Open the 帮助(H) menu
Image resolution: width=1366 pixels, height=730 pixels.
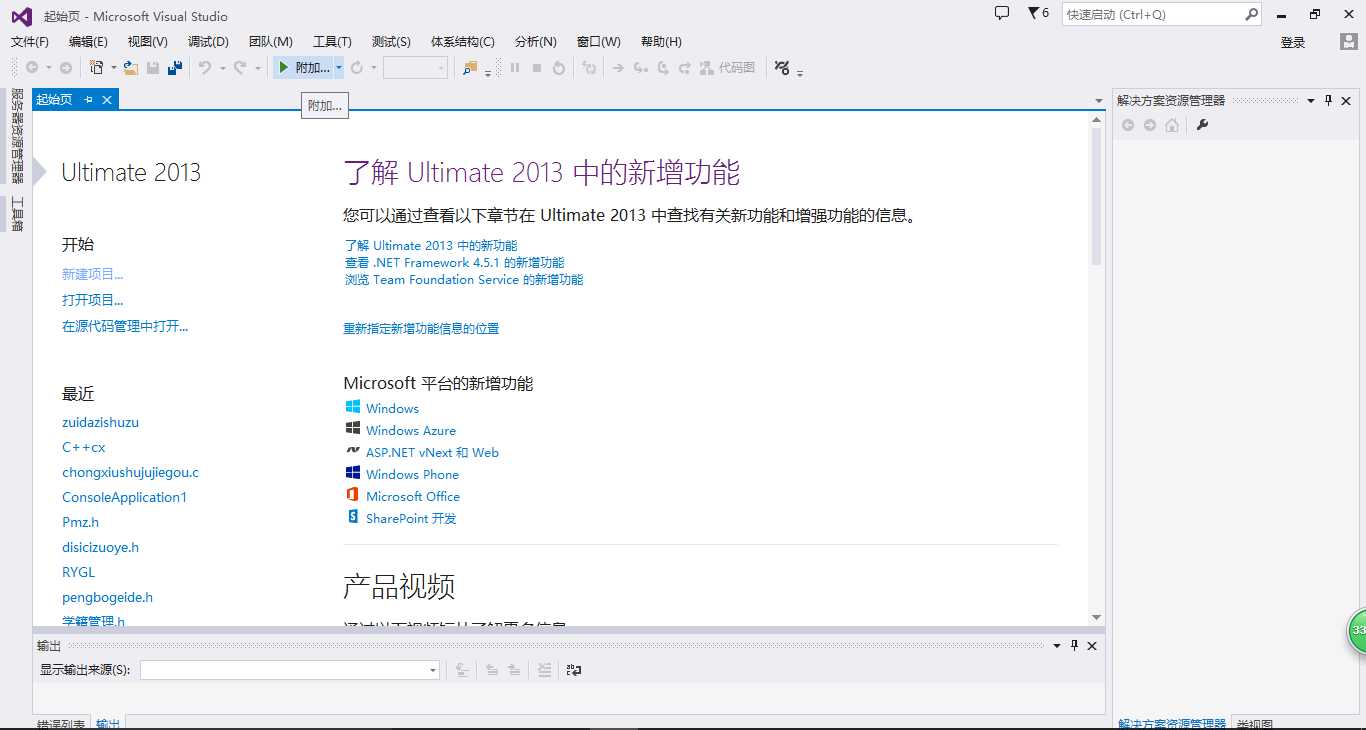[661, 41]
